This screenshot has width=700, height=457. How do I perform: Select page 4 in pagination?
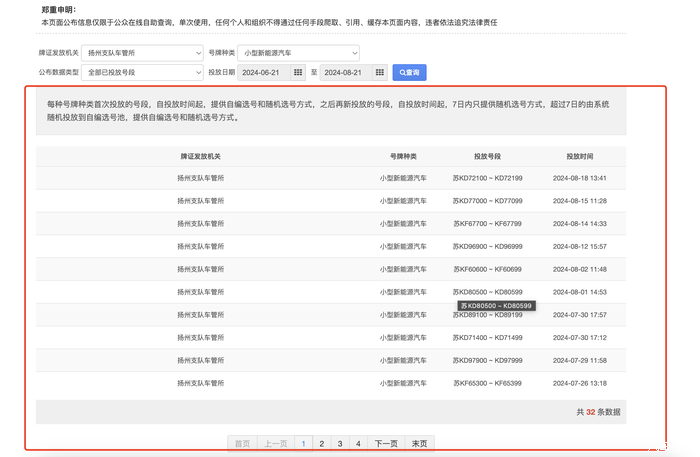point(358,443)
